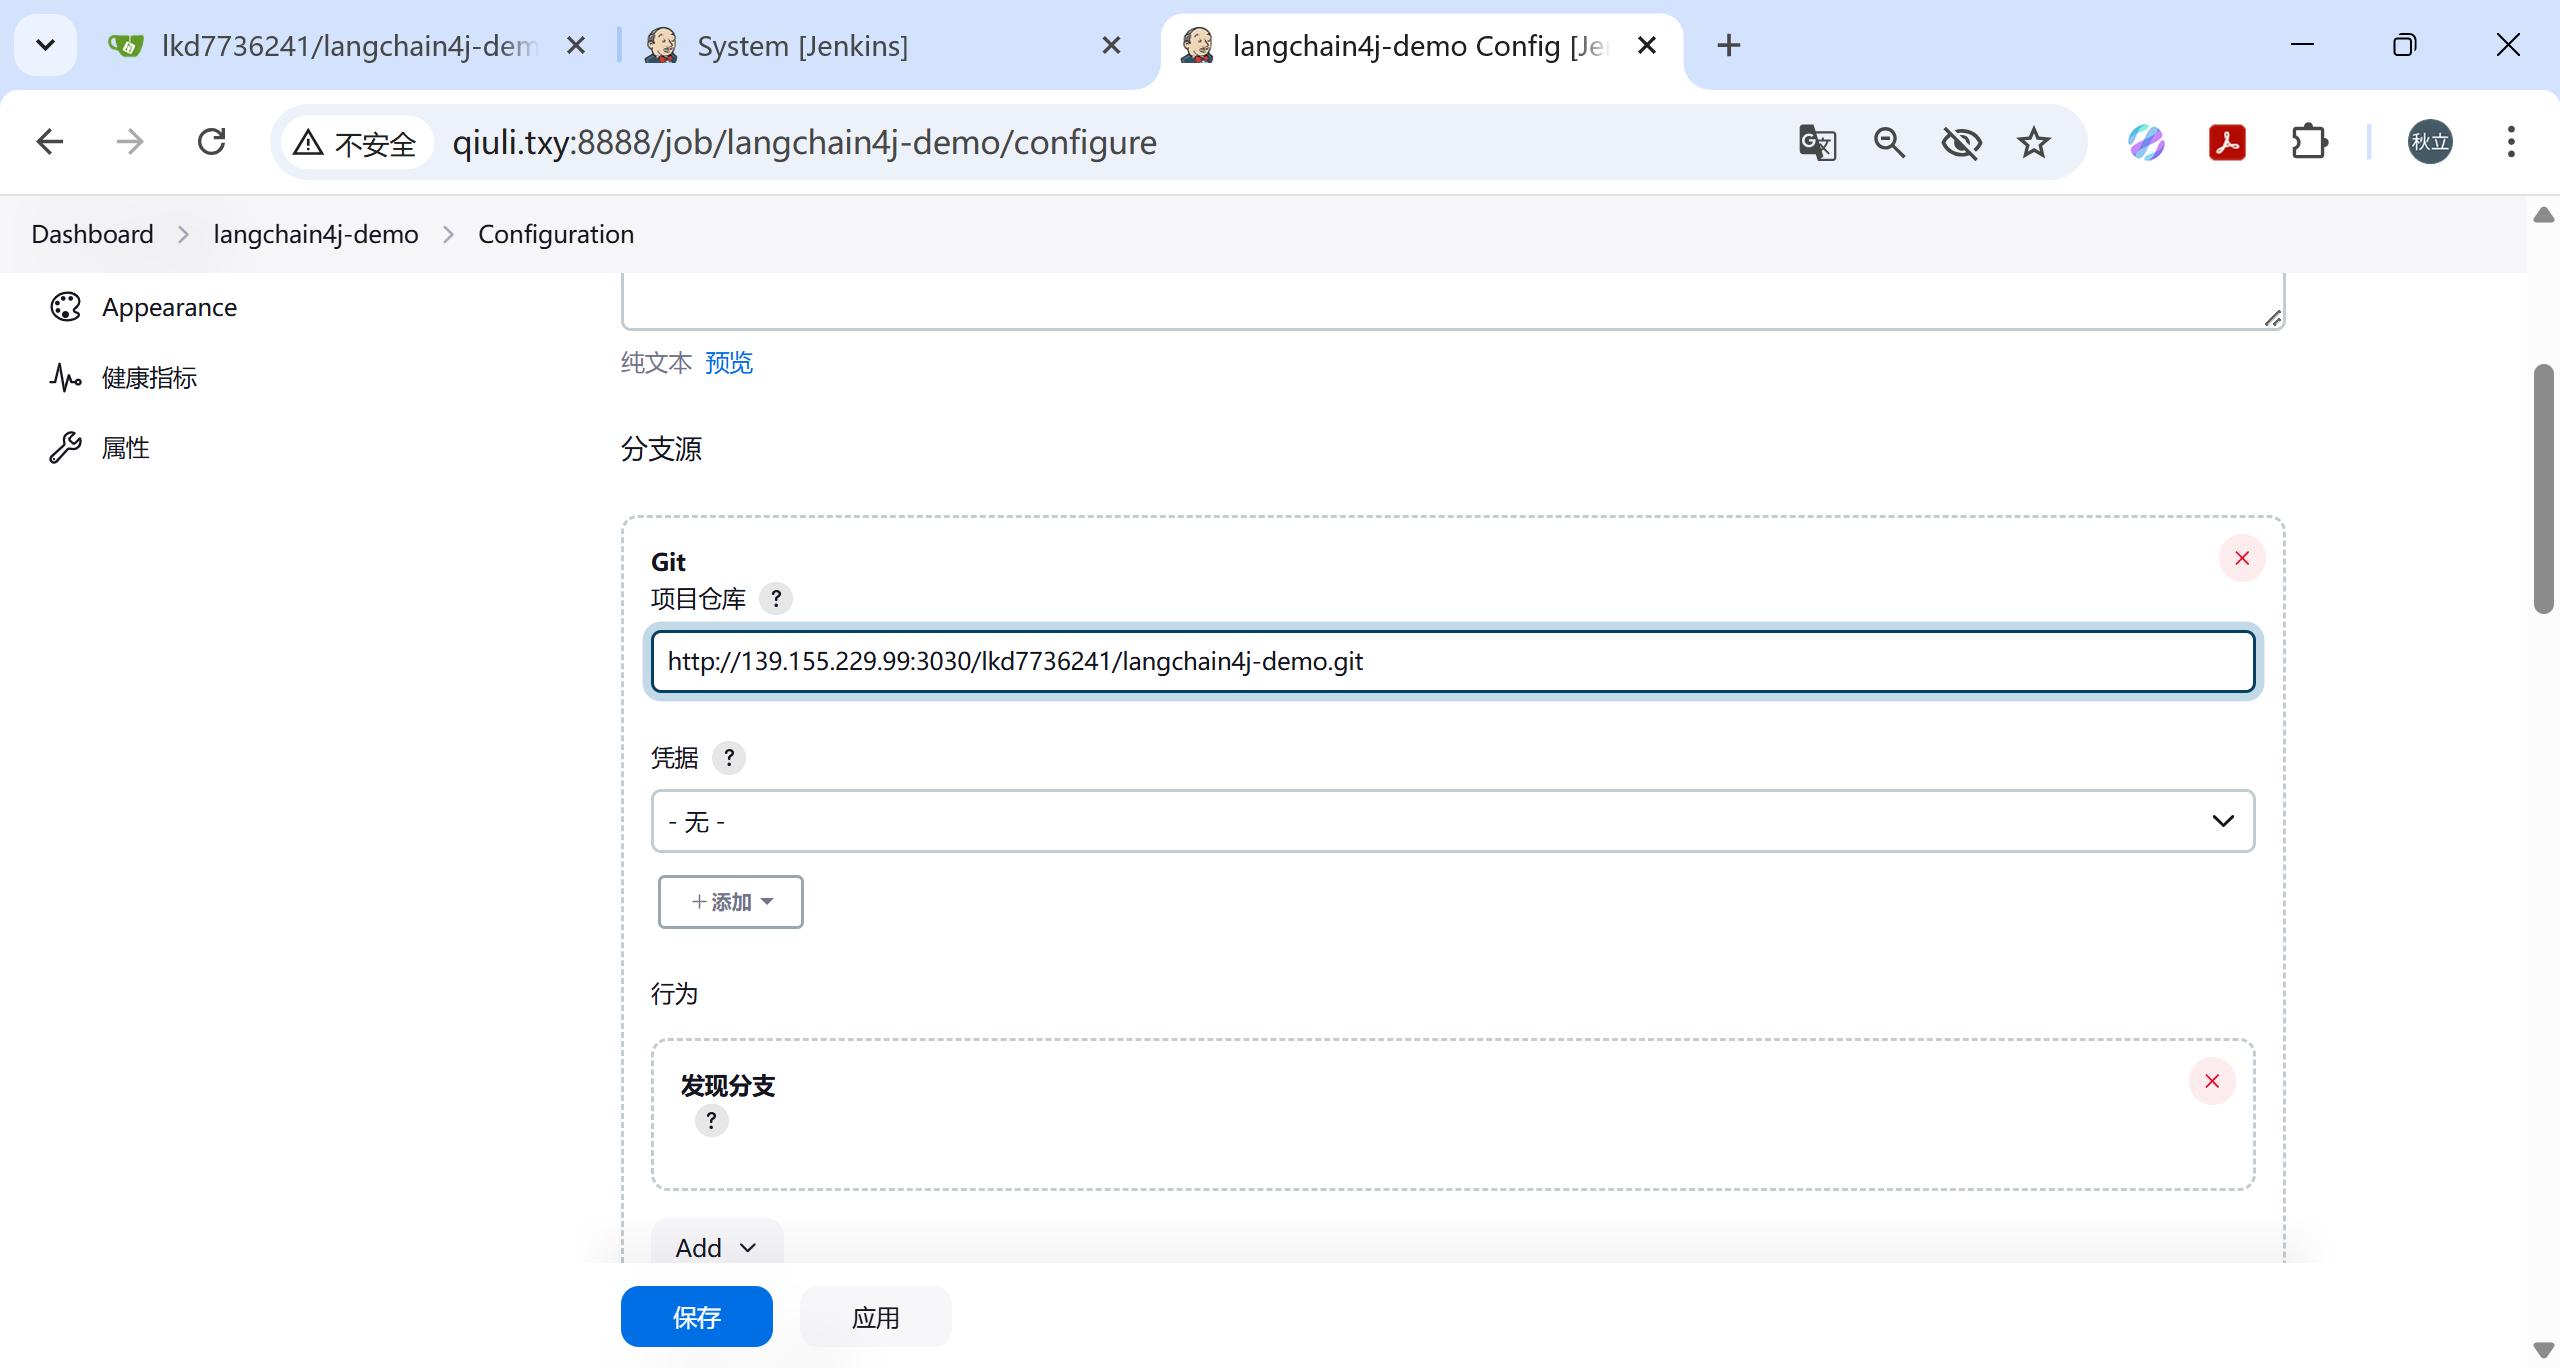Click the 属性 wrench icon
This screenshot has height=1368, width=2560.
point(66,448)
